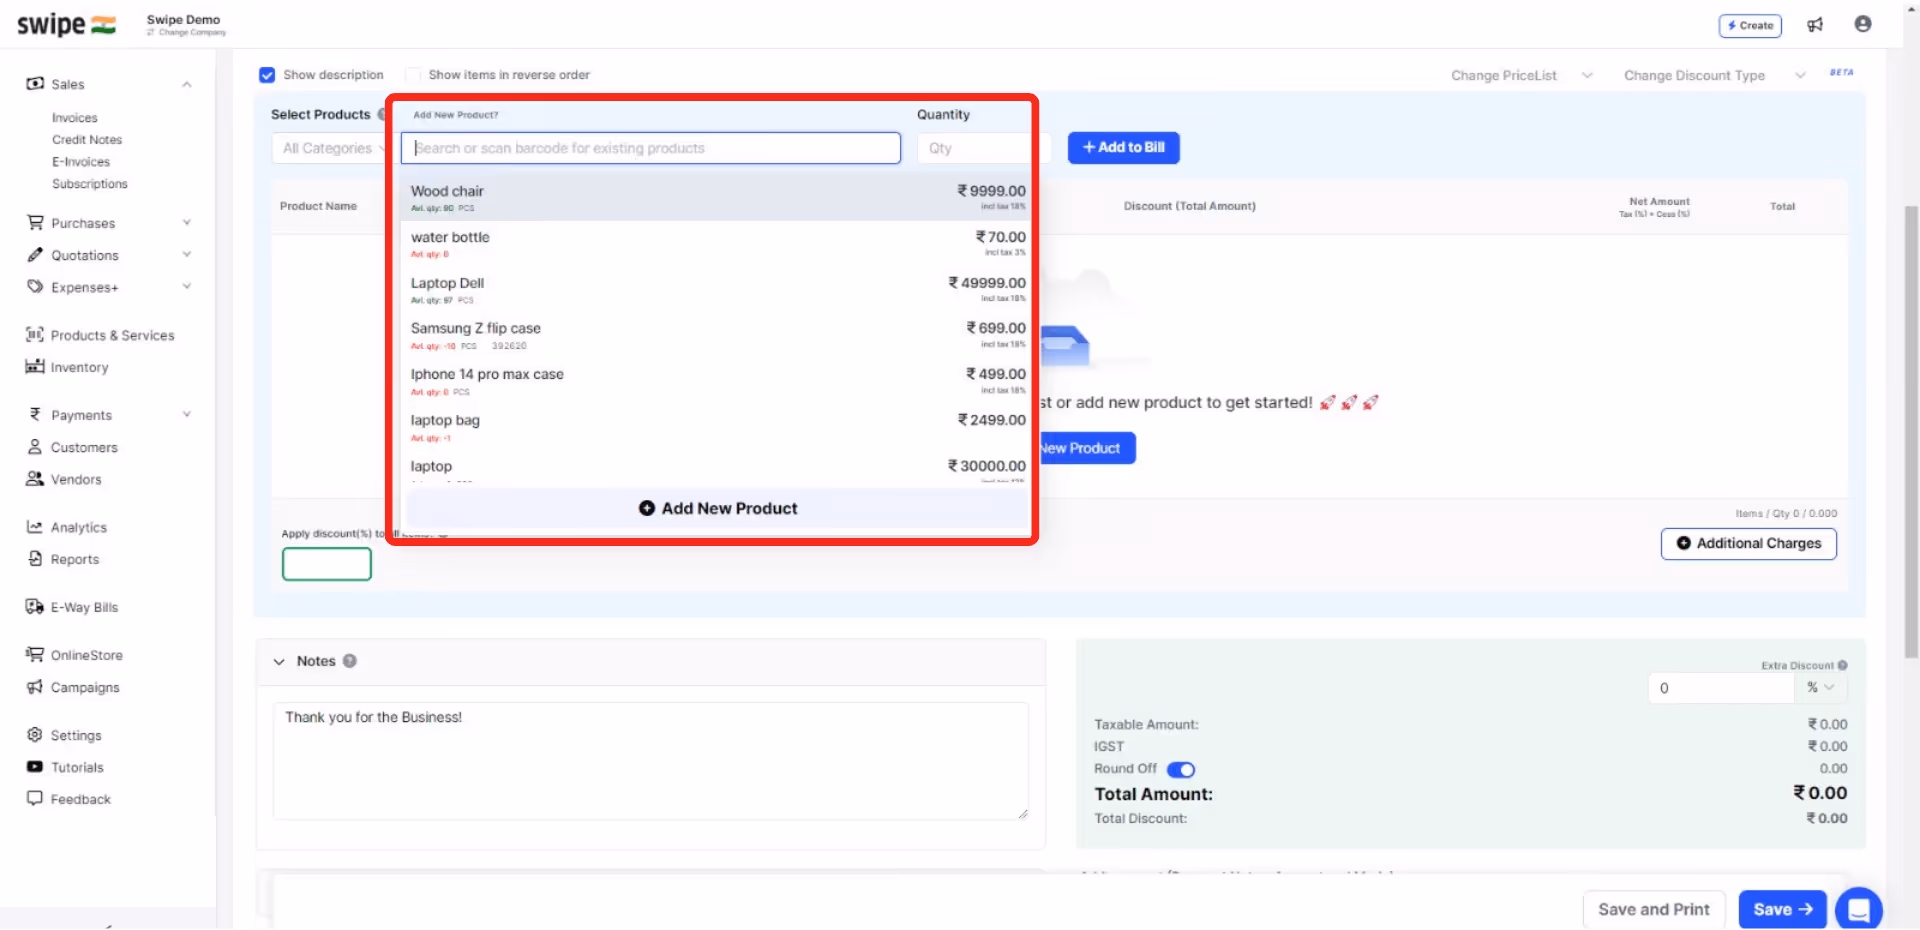The width and height of the screenshot is (1920, 930).
Task: Click the Additional Charges button
Action: tap(1749, 544)
